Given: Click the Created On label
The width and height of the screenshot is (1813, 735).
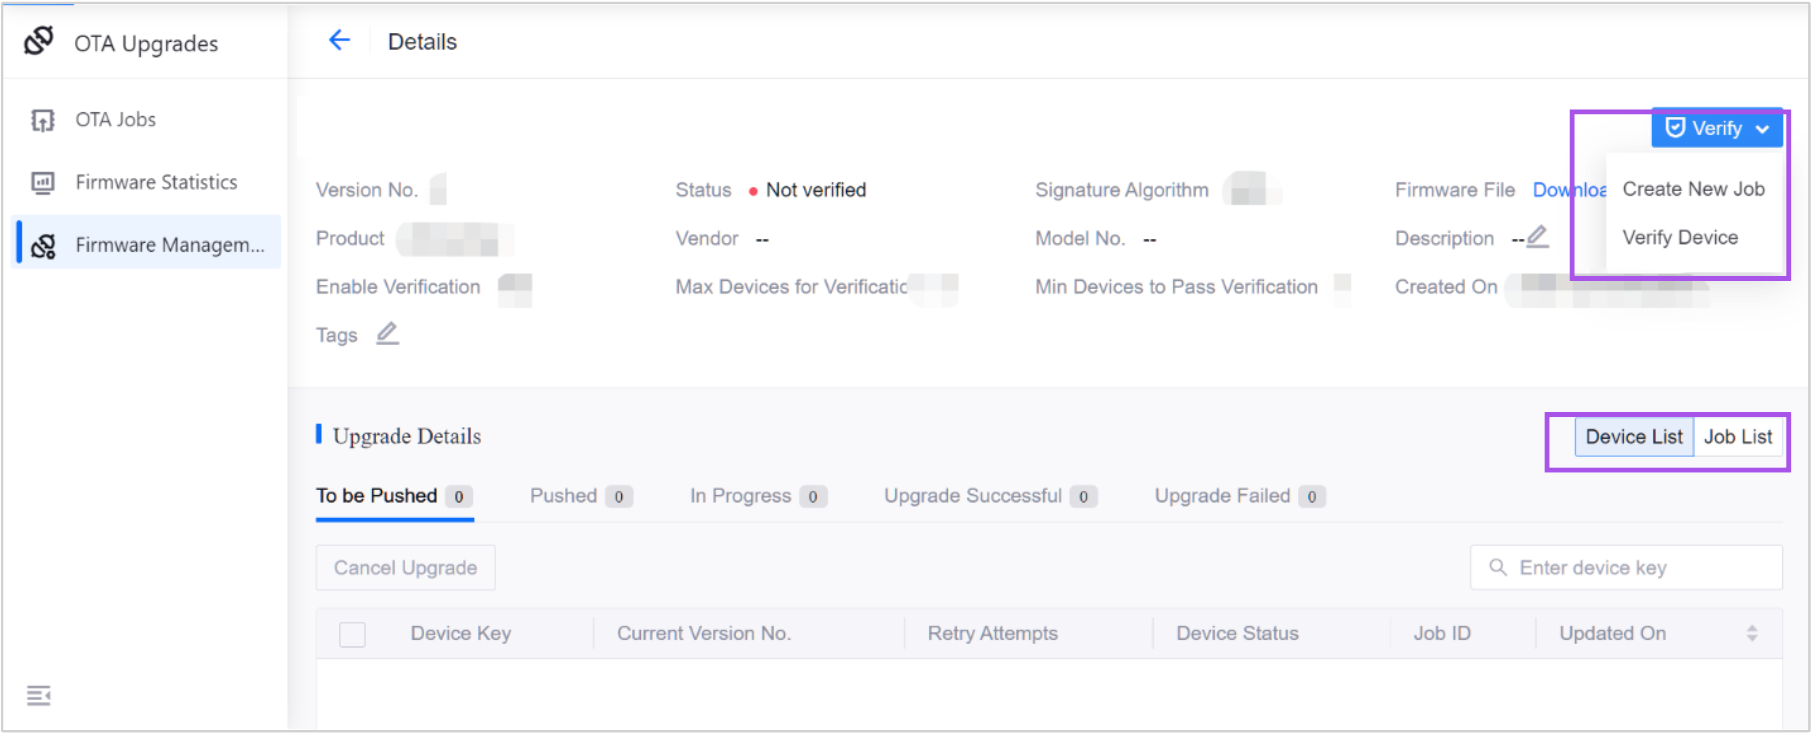Looking at the screenshot, I should click(x=1446, y=287).
